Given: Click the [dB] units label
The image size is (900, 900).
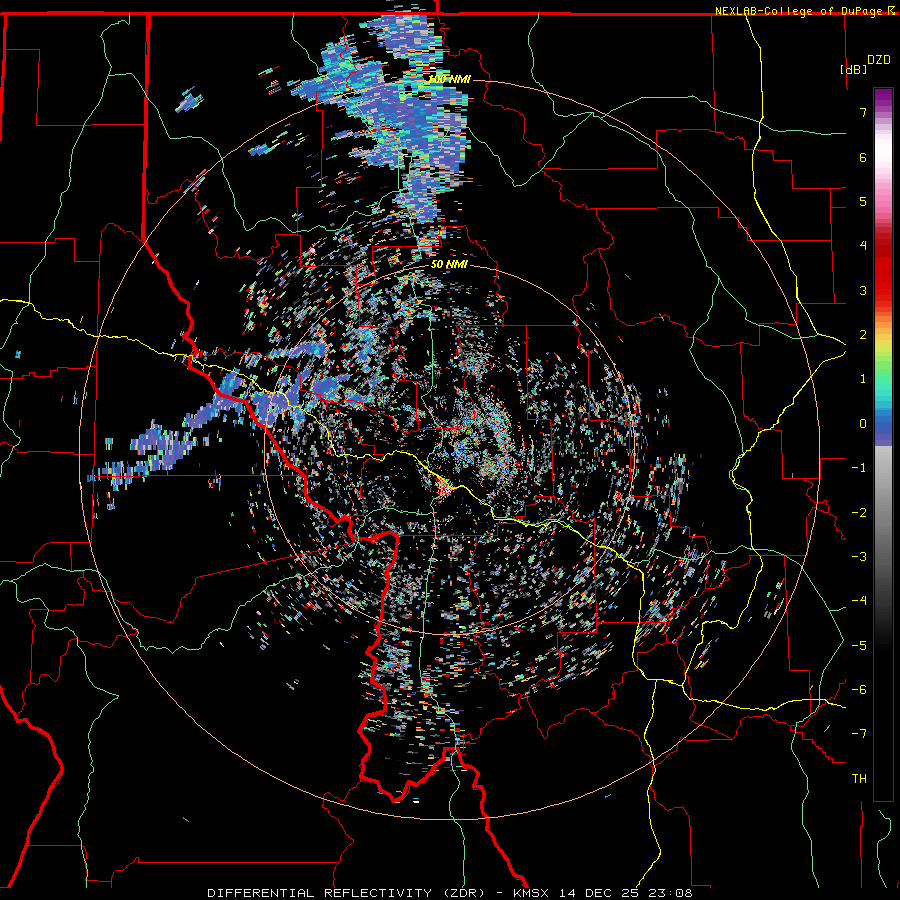Looking at the screenshot, I should tap(854, 69).
